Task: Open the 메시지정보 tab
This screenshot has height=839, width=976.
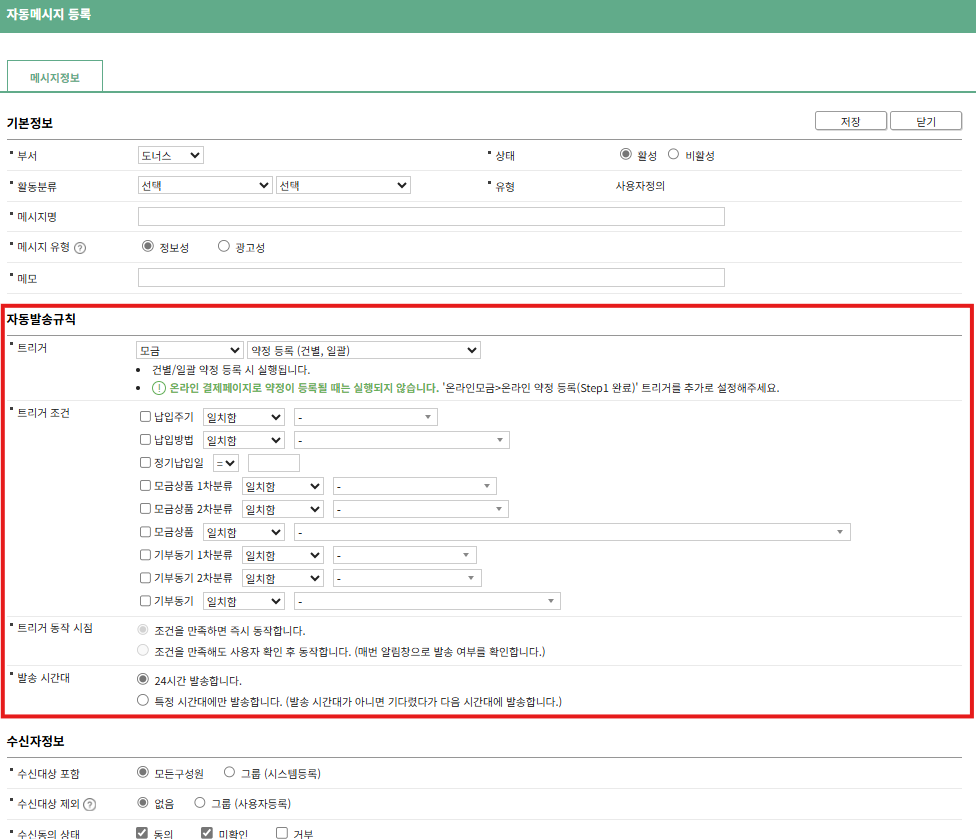Action: point(55,77)
